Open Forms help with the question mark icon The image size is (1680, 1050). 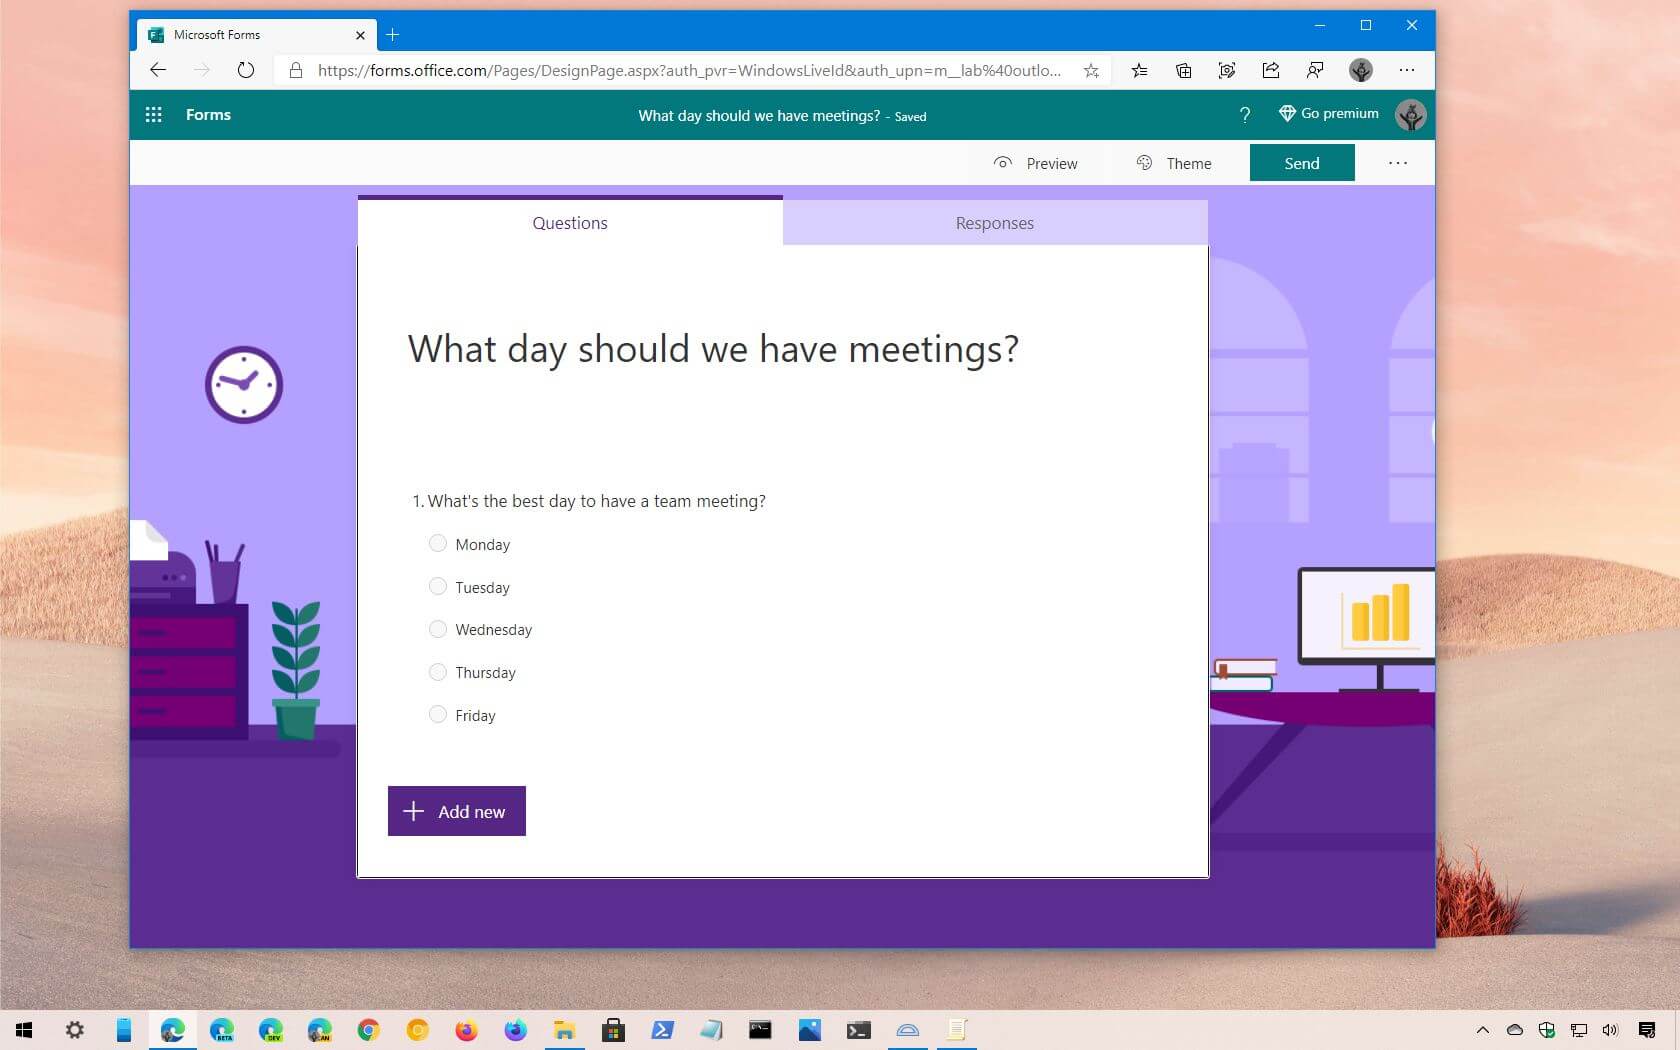click(1244, 115)
